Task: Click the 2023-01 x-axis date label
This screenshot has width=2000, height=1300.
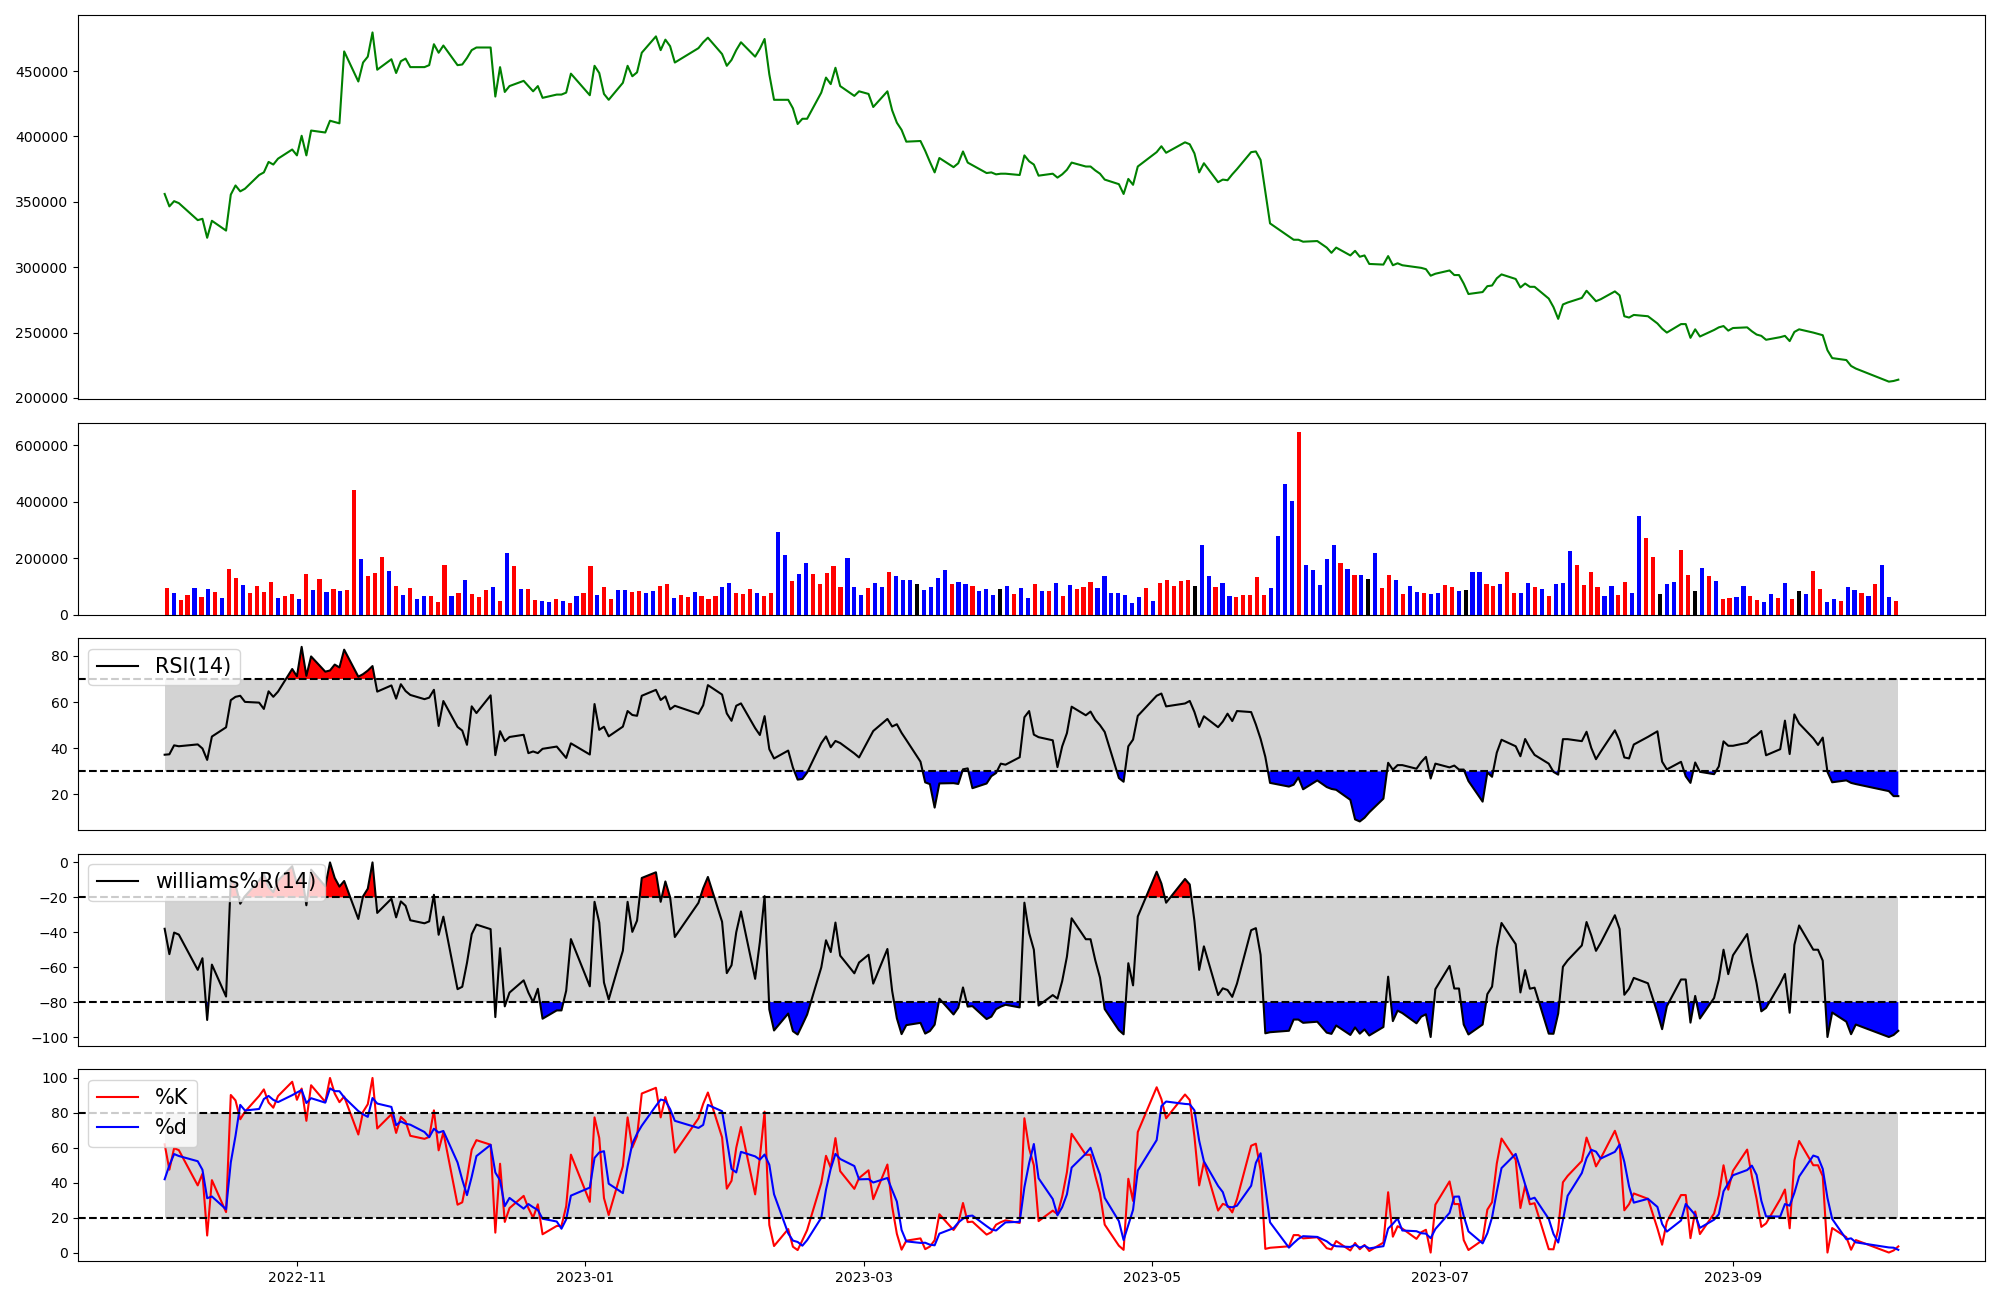Action: click(x=584, y=1277)
